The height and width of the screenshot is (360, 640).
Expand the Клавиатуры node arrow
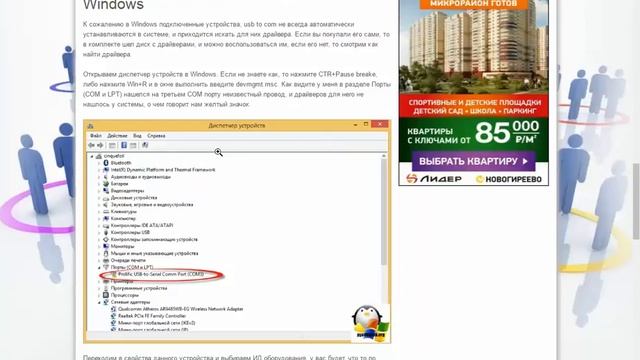(99, 211)
